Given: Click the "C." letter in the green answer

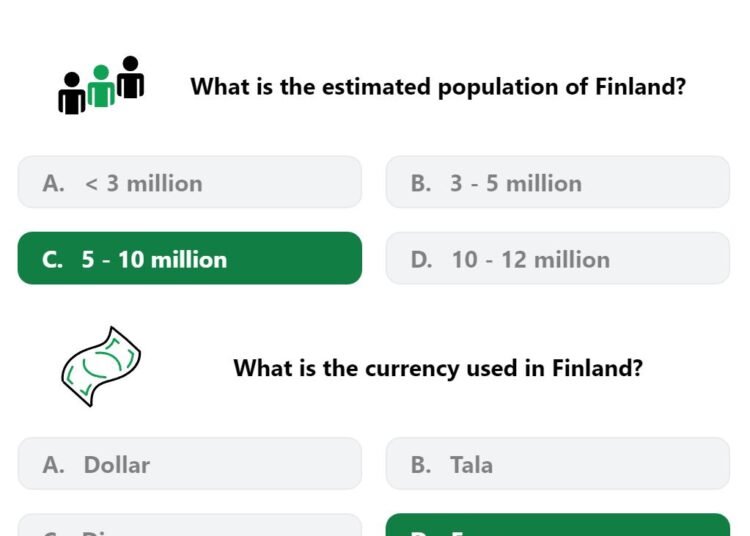Looking at the screenshot, I should click(52, 260).
